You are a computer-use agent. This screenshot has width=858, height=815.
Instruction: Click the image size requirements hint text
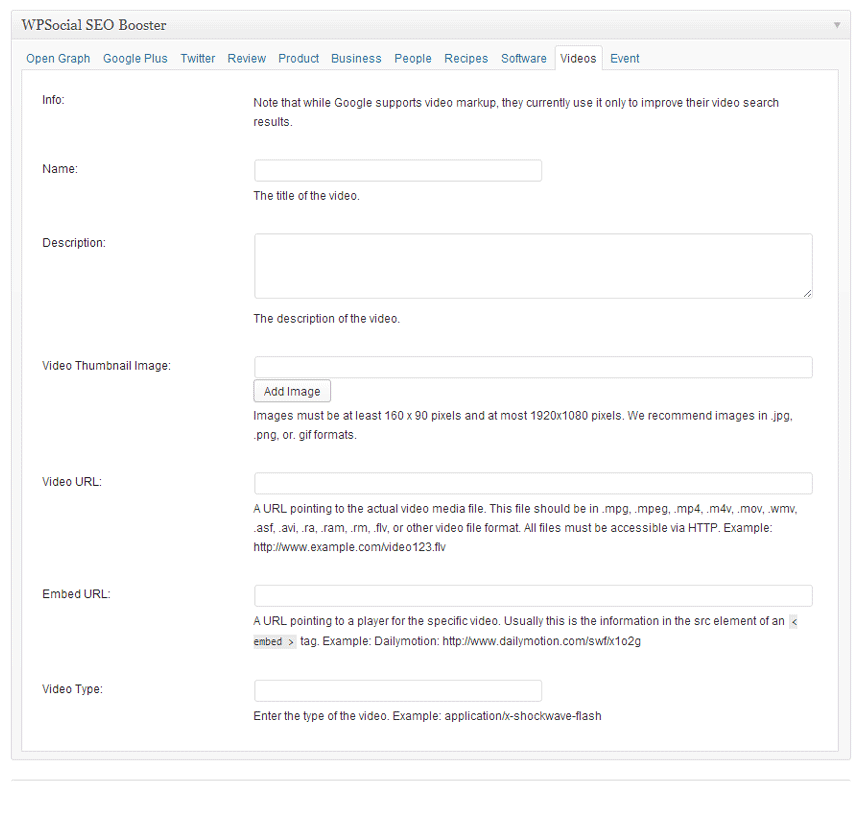[523, 425]
